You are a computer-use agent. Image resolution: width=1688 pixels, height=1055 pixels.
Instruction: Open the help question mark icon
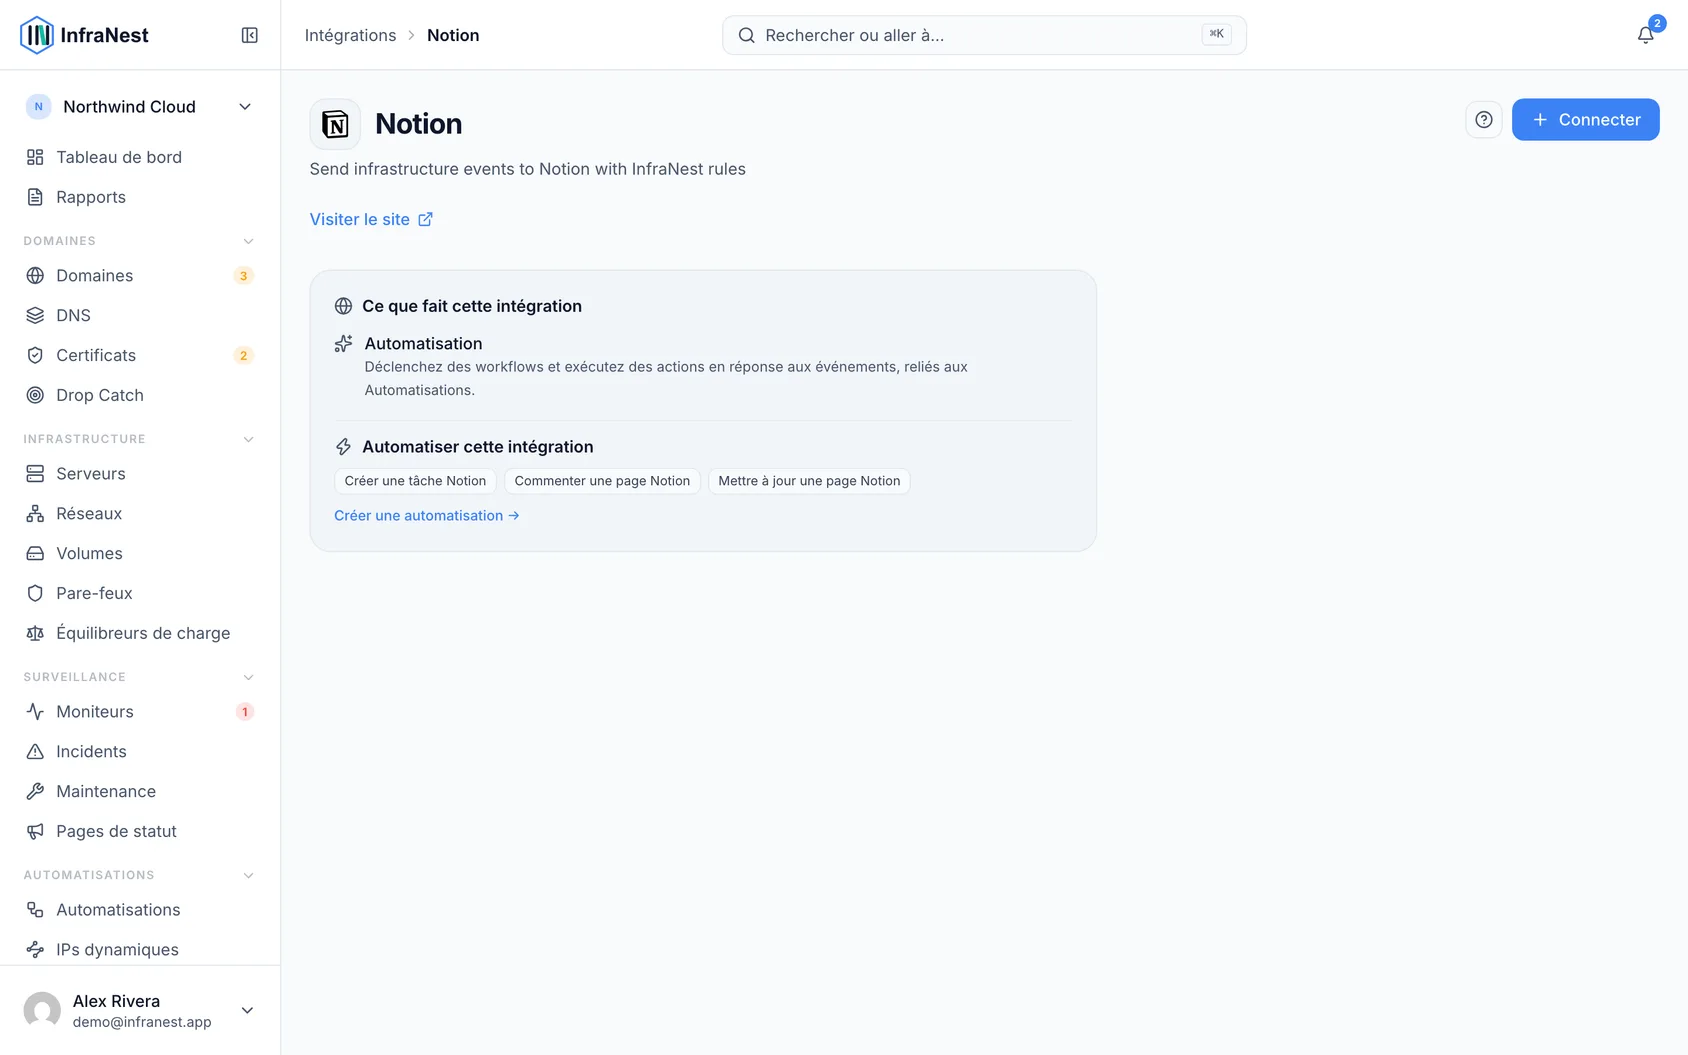[1484, 120]
